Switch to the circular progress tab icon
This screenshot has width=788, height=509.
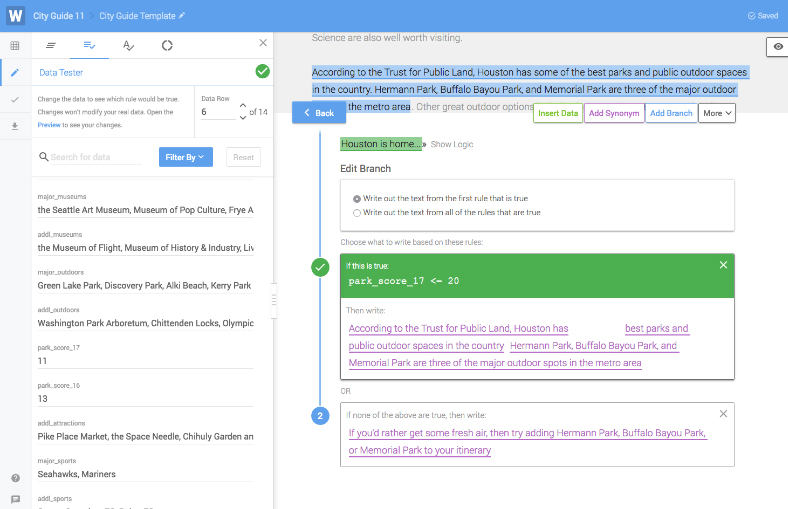point(167,45)
